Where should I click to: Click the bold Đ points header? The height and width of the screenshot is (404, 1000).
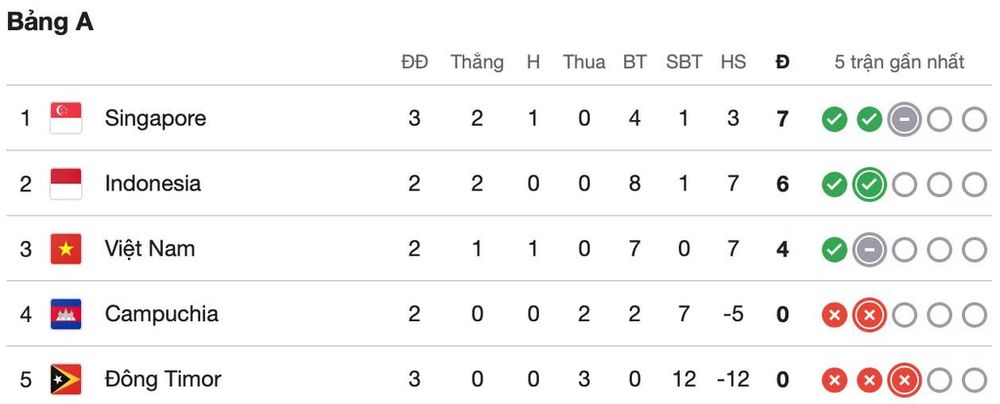pyautogui.click(x=783, y=62)
